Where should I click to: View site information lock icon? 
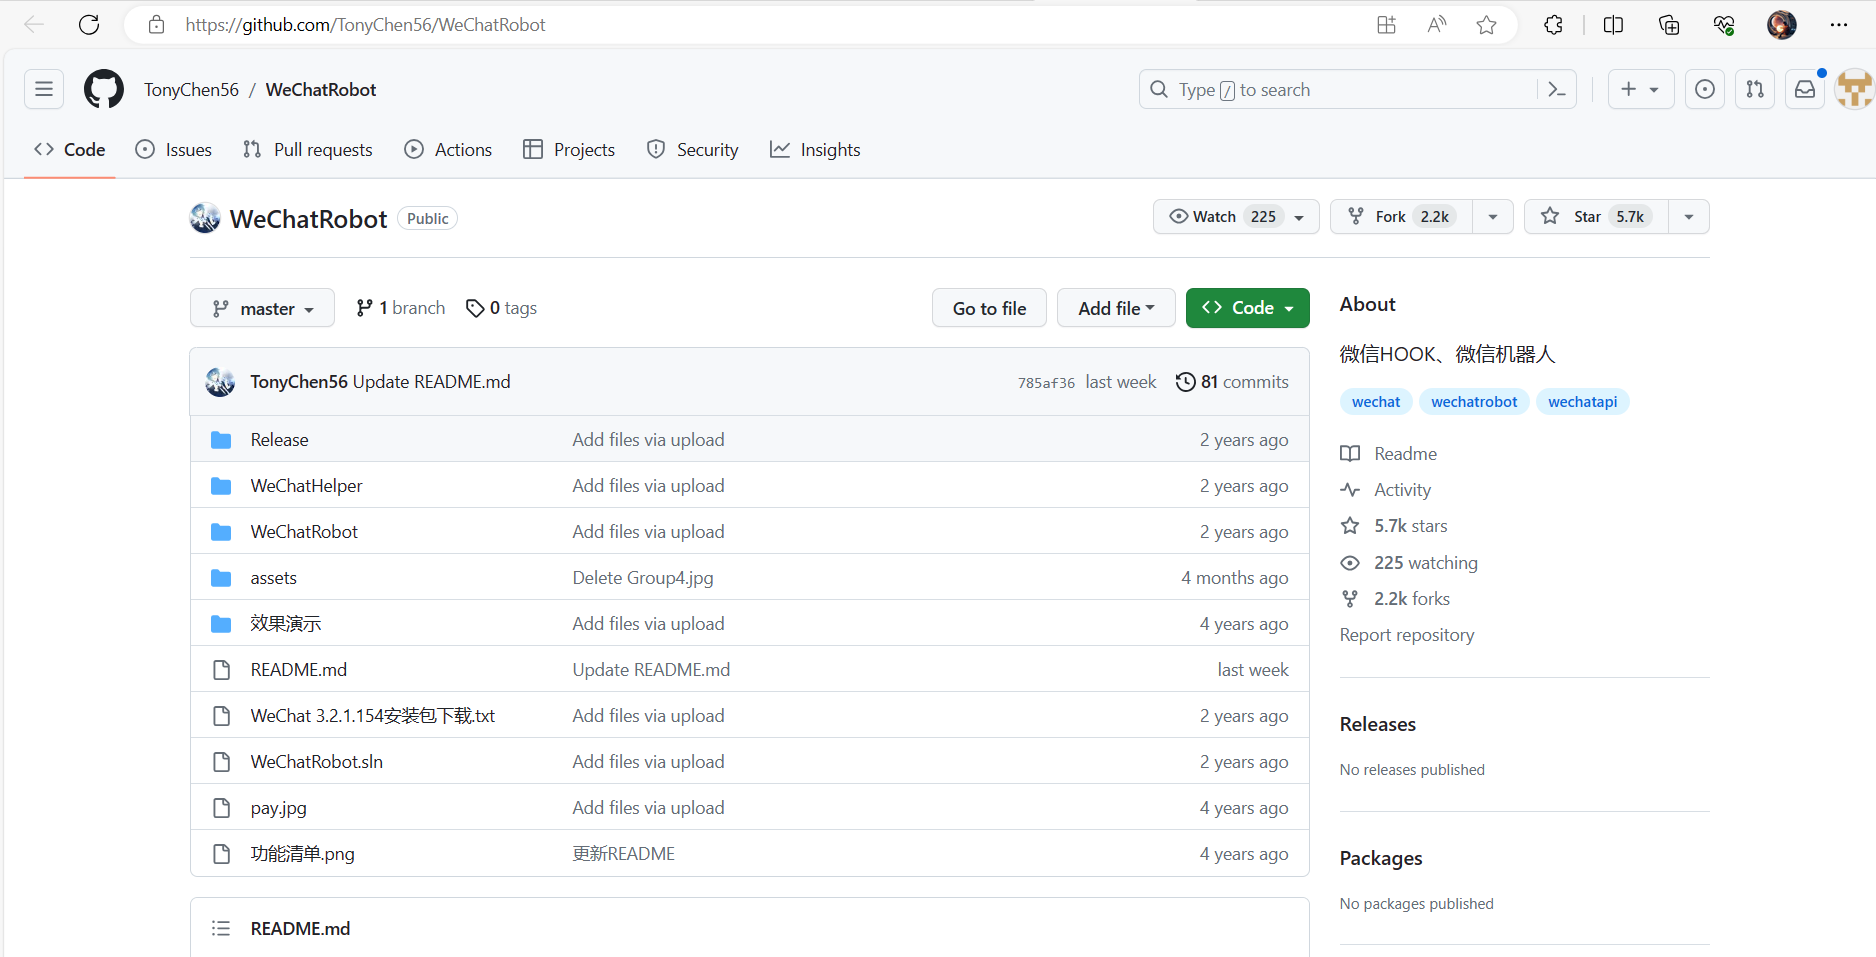point(156,25)
